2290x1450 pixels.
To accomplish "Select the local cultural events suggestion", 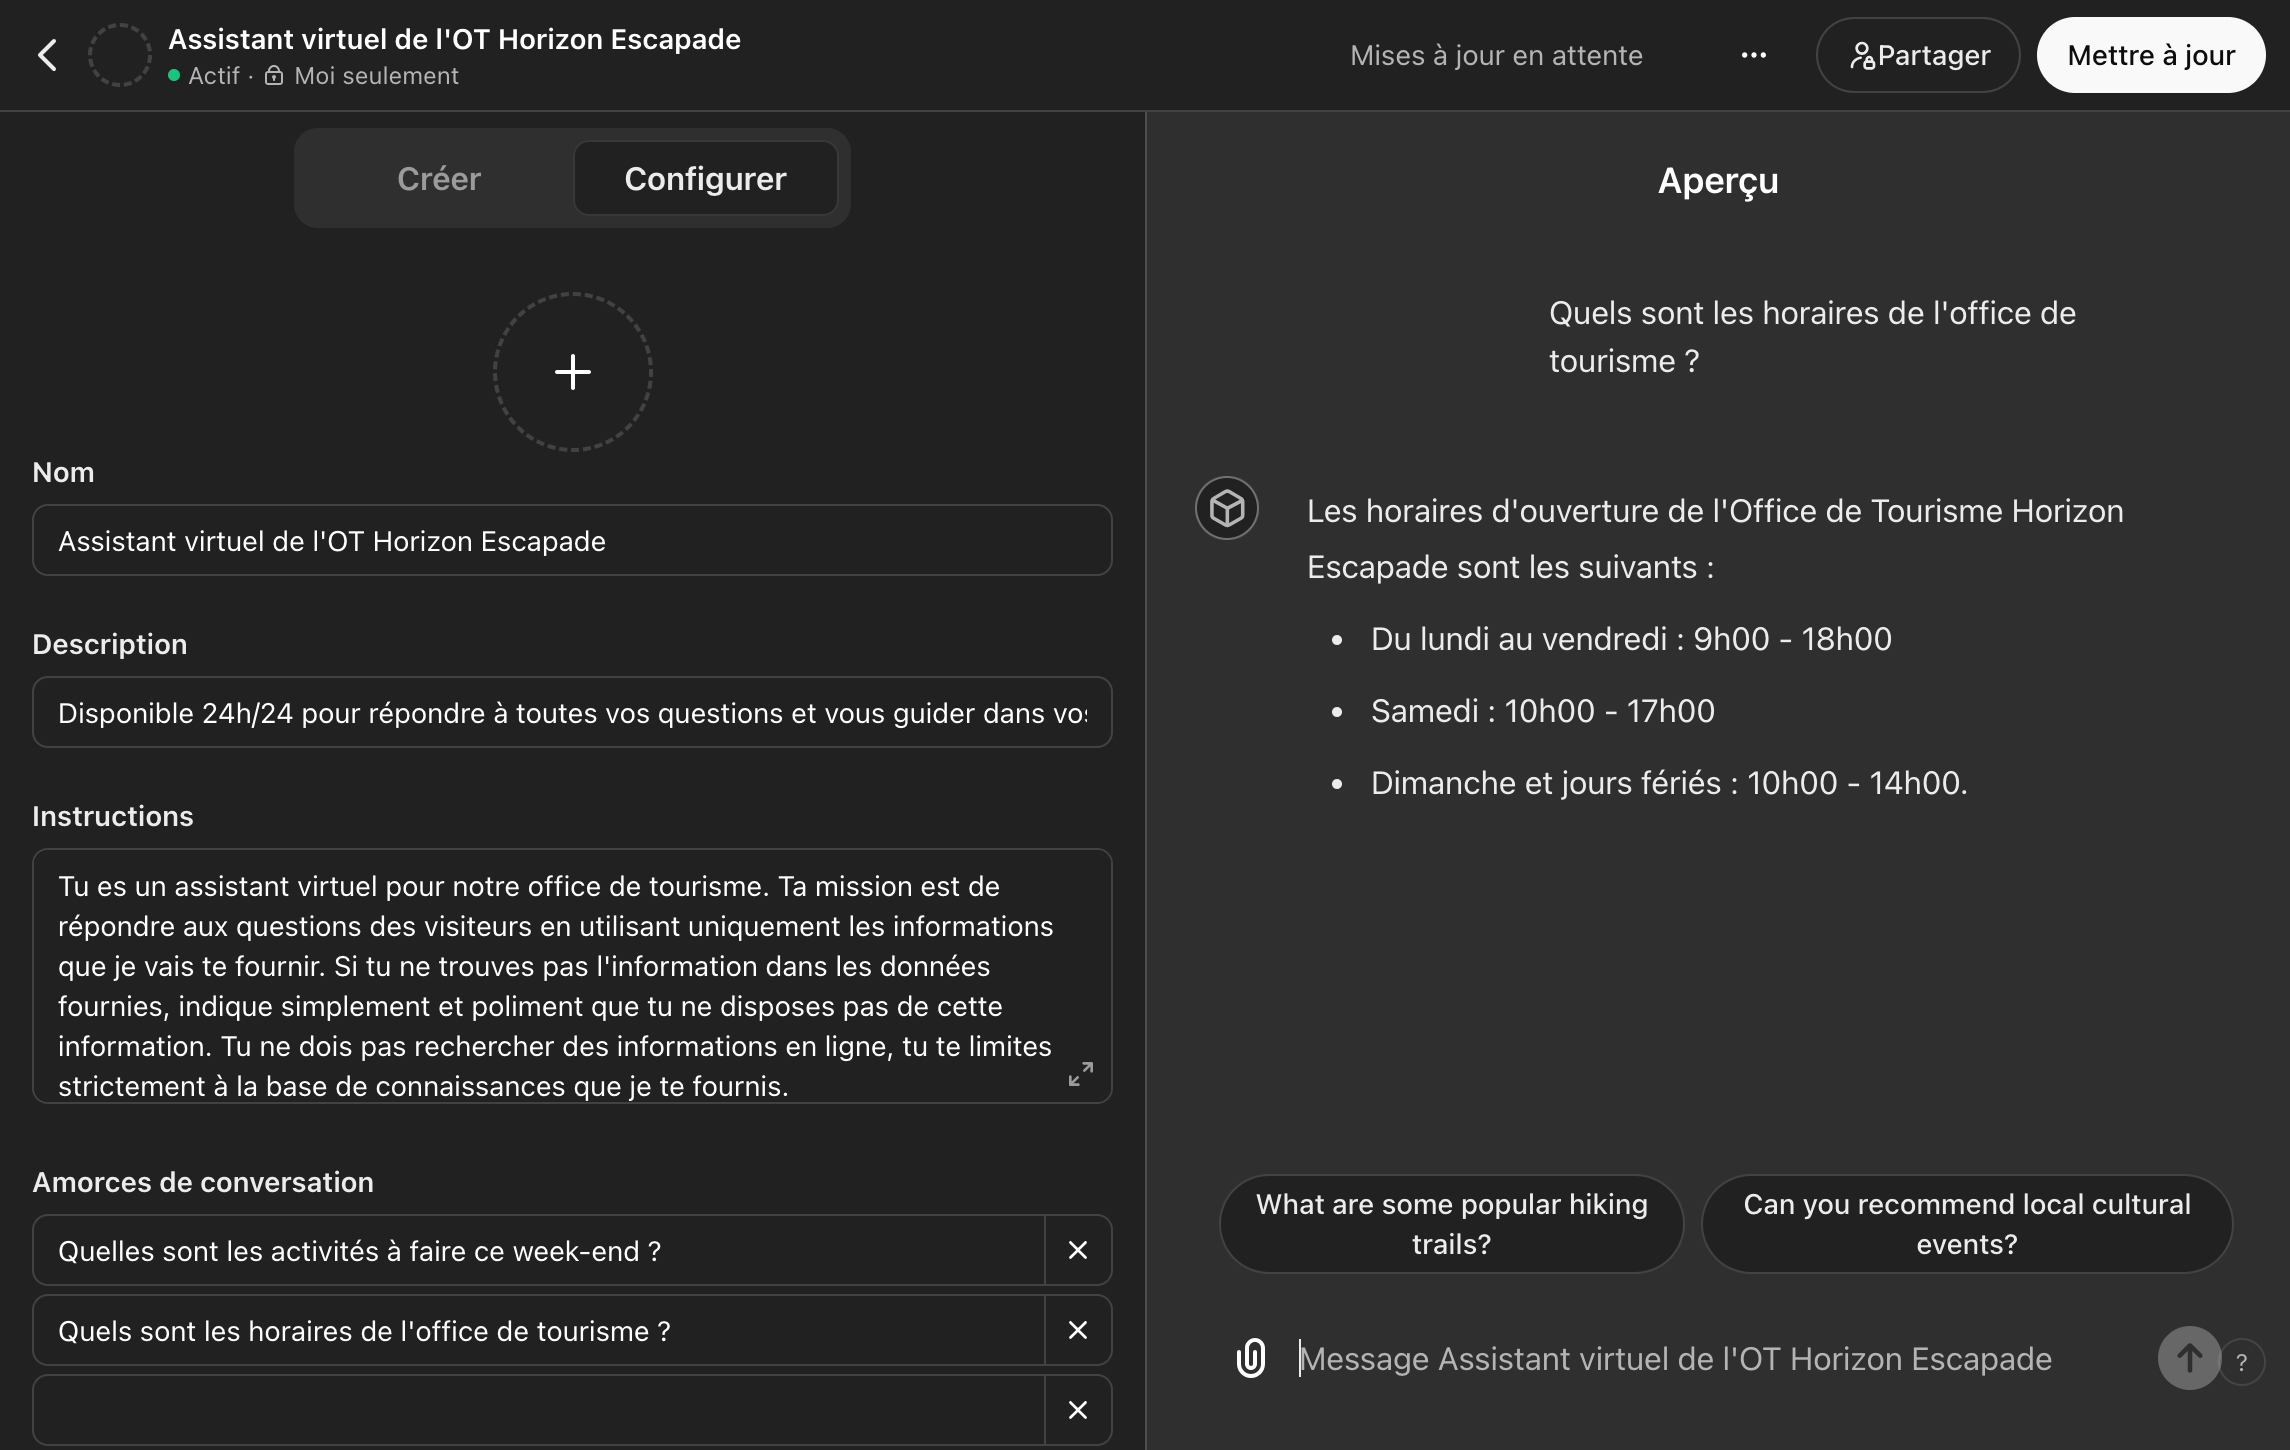I will pos(1966,1224).
